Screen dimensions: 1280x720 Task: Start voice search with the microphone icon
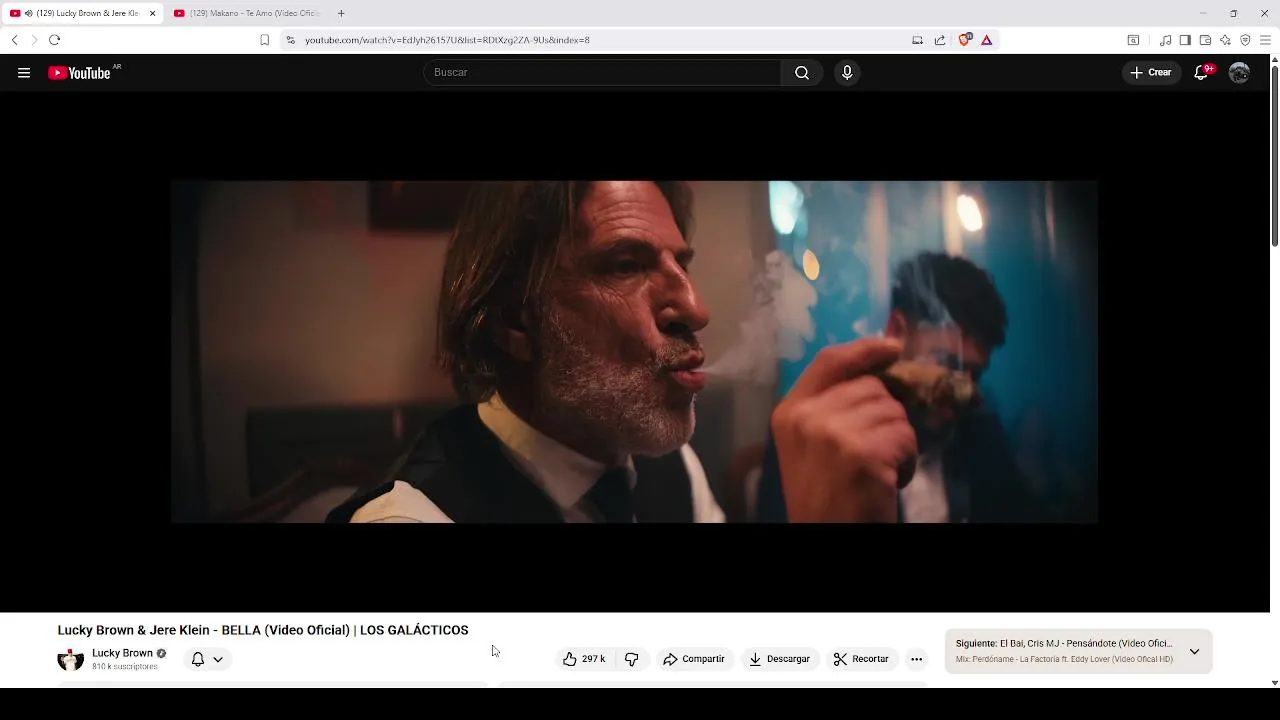pos(847,72)
